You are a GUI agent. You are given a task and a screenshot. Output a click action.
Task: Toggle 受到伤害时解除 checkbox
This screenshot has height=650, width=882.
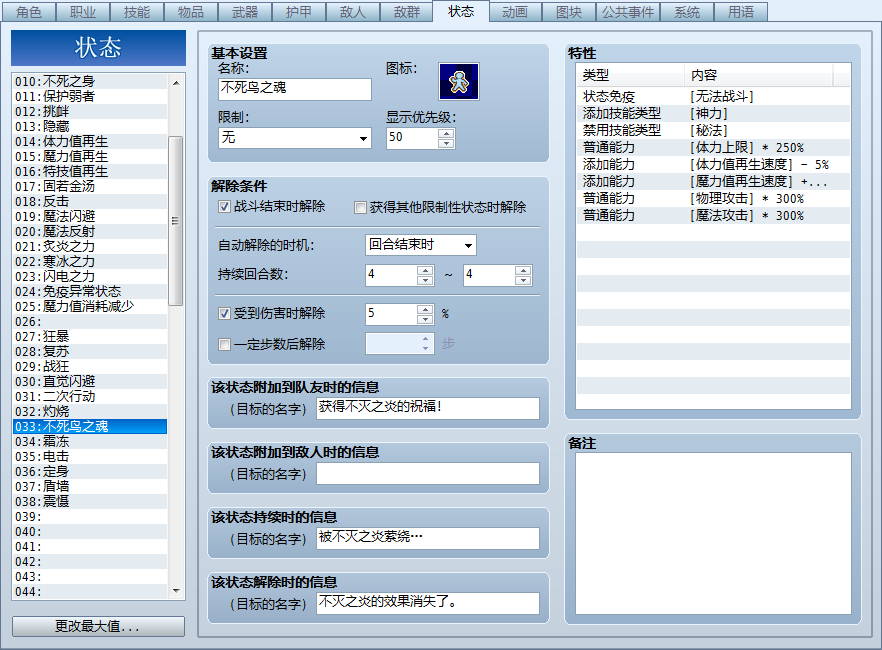(224, 314)
